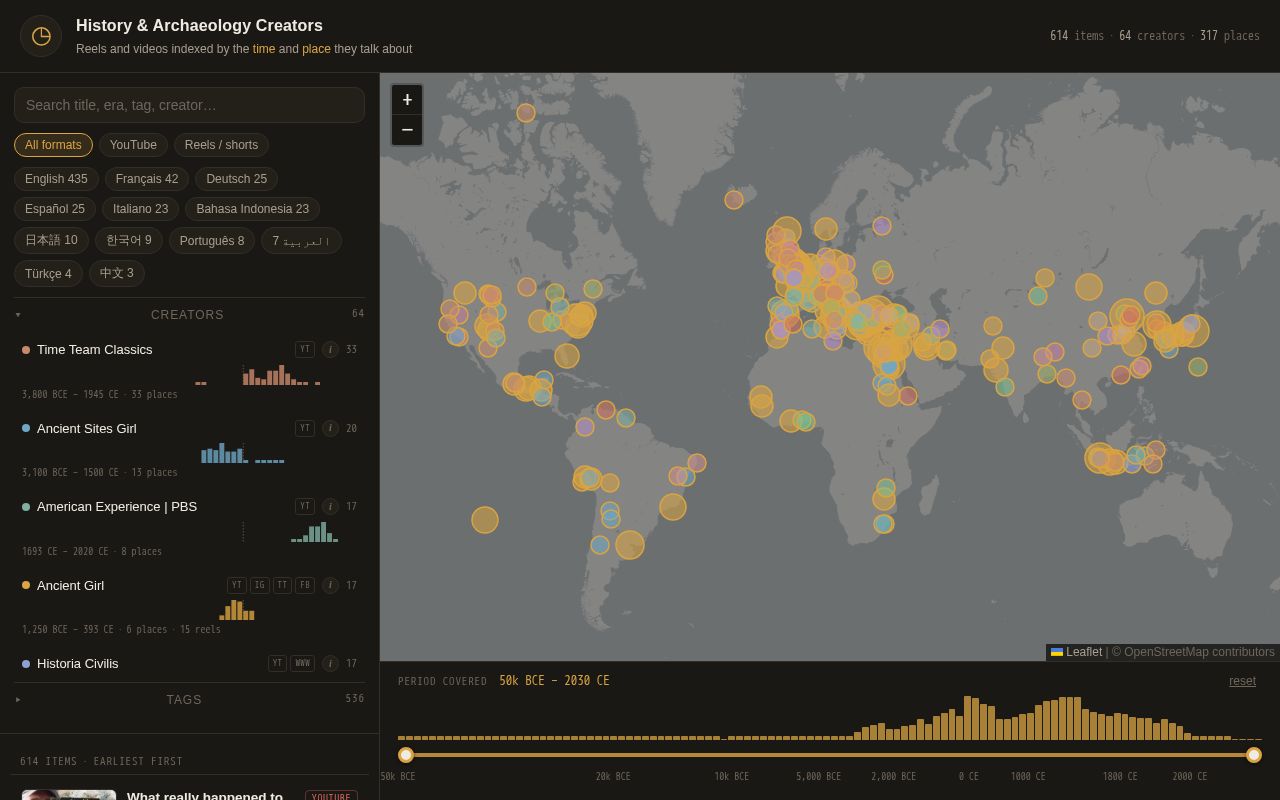Collapse the Creators section
This screenshot has height=800, width=1280.
pyautogui.click(x=189, y=314)
